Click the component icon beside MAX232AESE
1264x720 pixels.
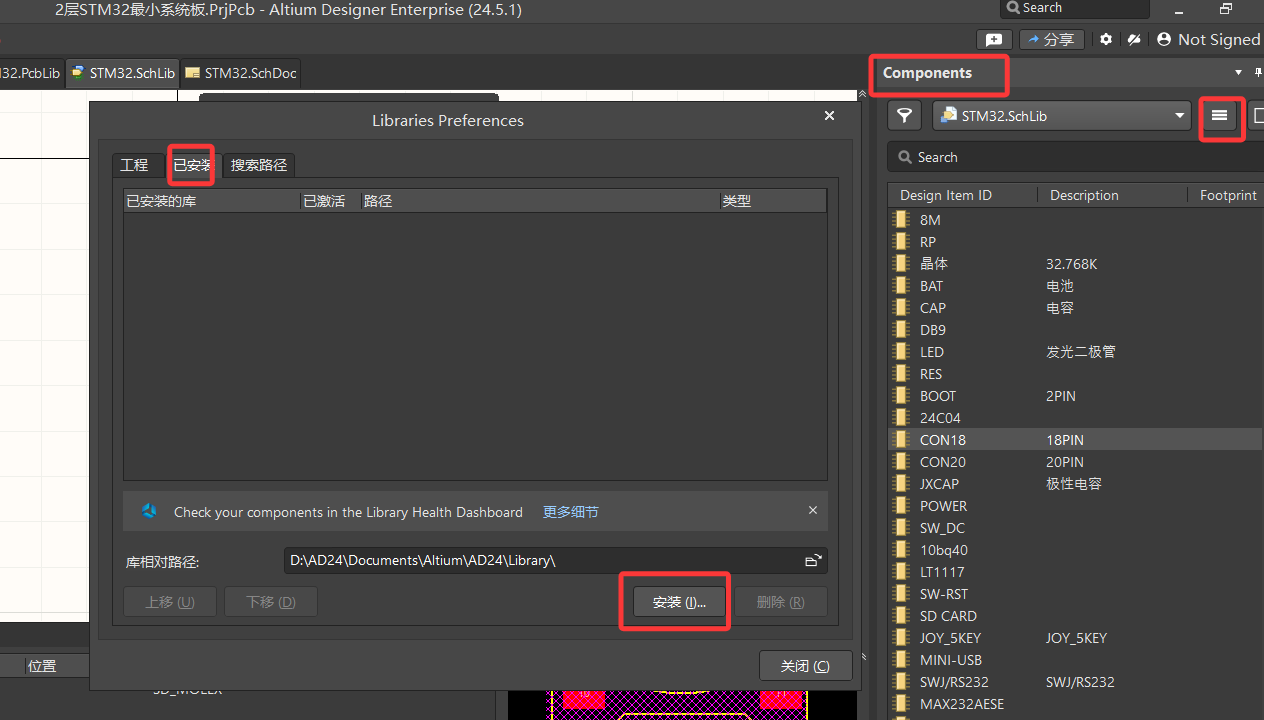(901, 703)
